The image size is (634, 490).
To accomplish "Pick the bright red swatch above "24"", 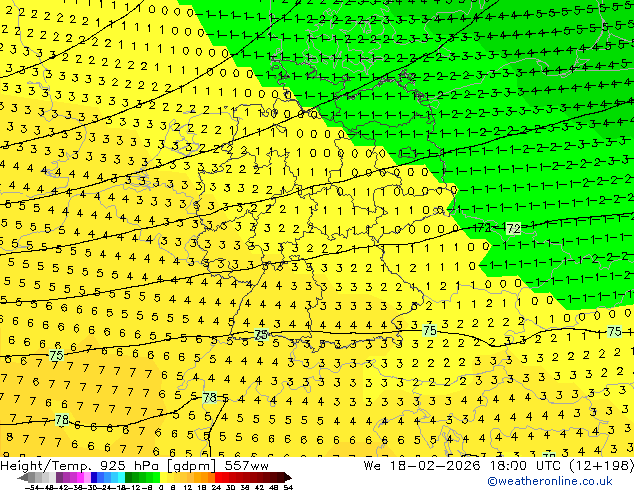I will (x=218, y=477).
